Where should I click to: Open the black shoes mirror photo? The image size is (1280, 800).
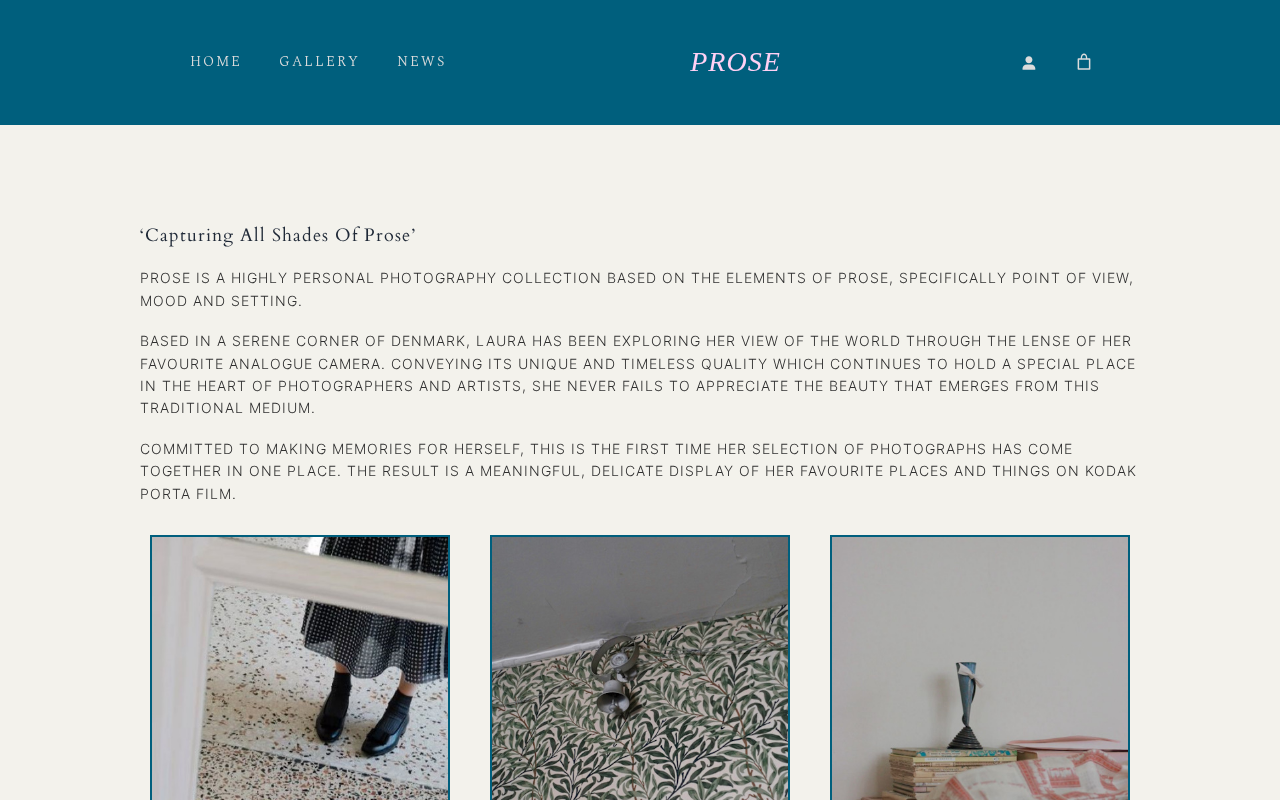pos(300,668)
